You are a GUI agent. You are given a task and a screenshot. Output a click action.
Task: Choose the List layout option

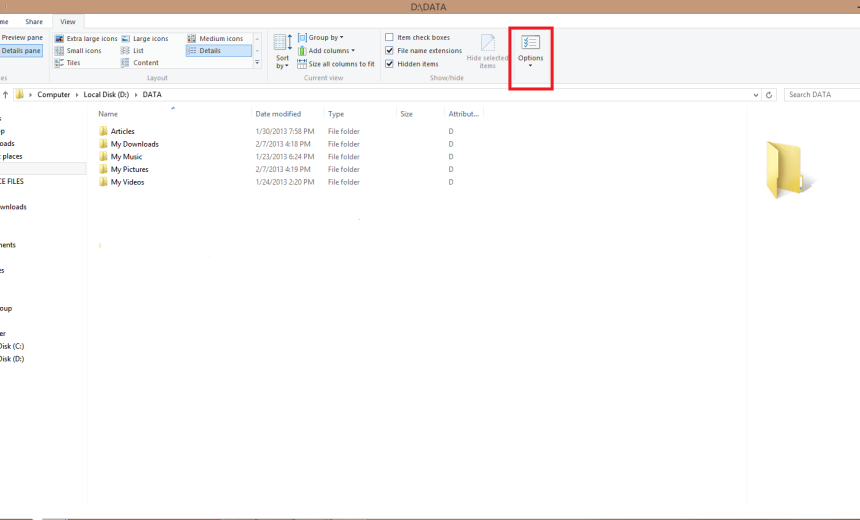coord(138,50)
